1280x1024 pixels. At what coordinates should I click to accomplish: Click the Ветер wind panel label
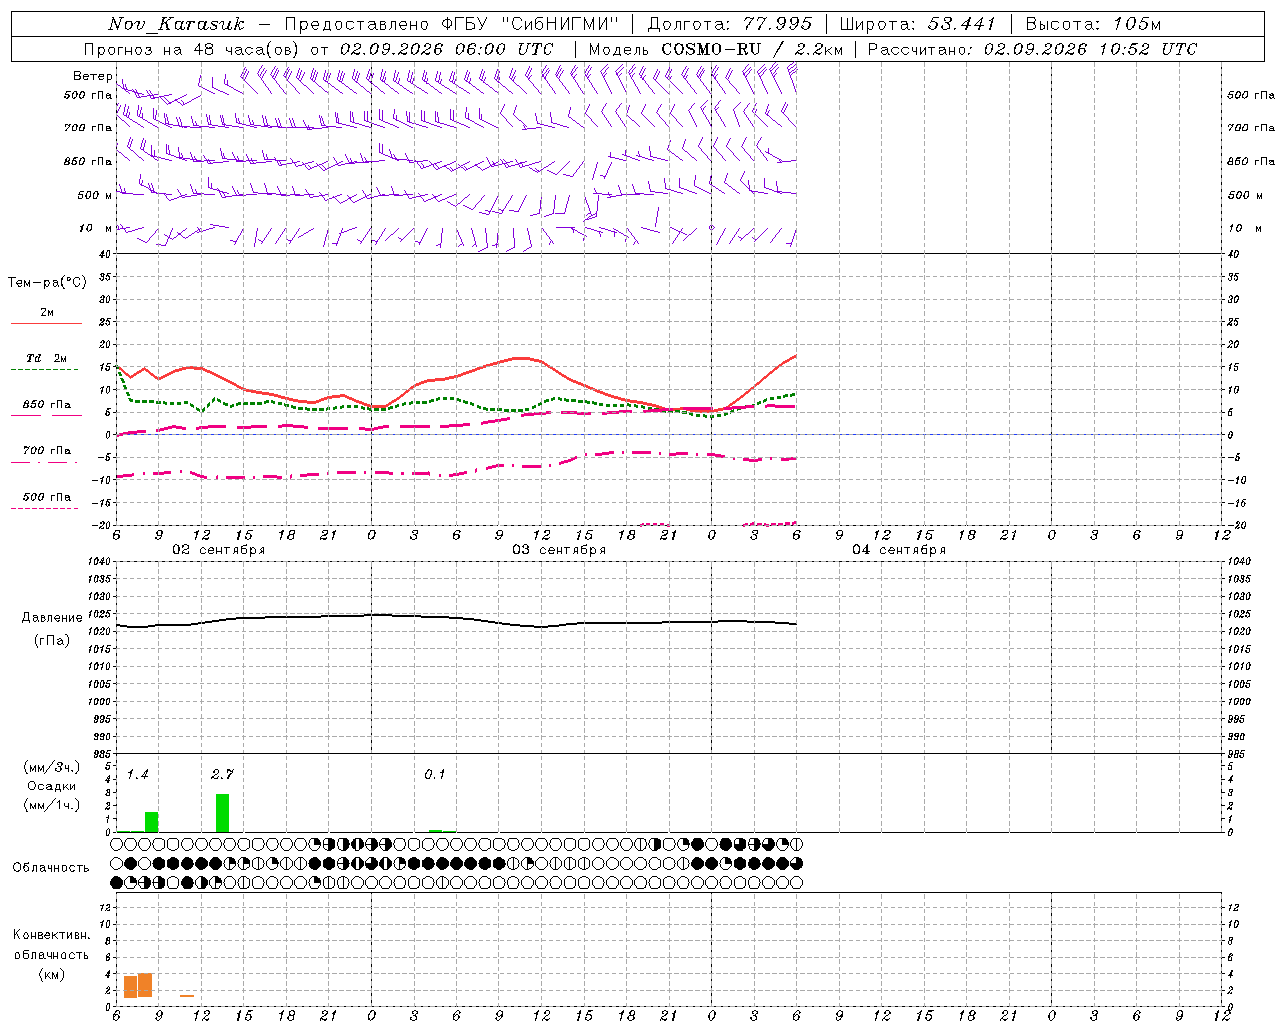[x=92, y=76]
